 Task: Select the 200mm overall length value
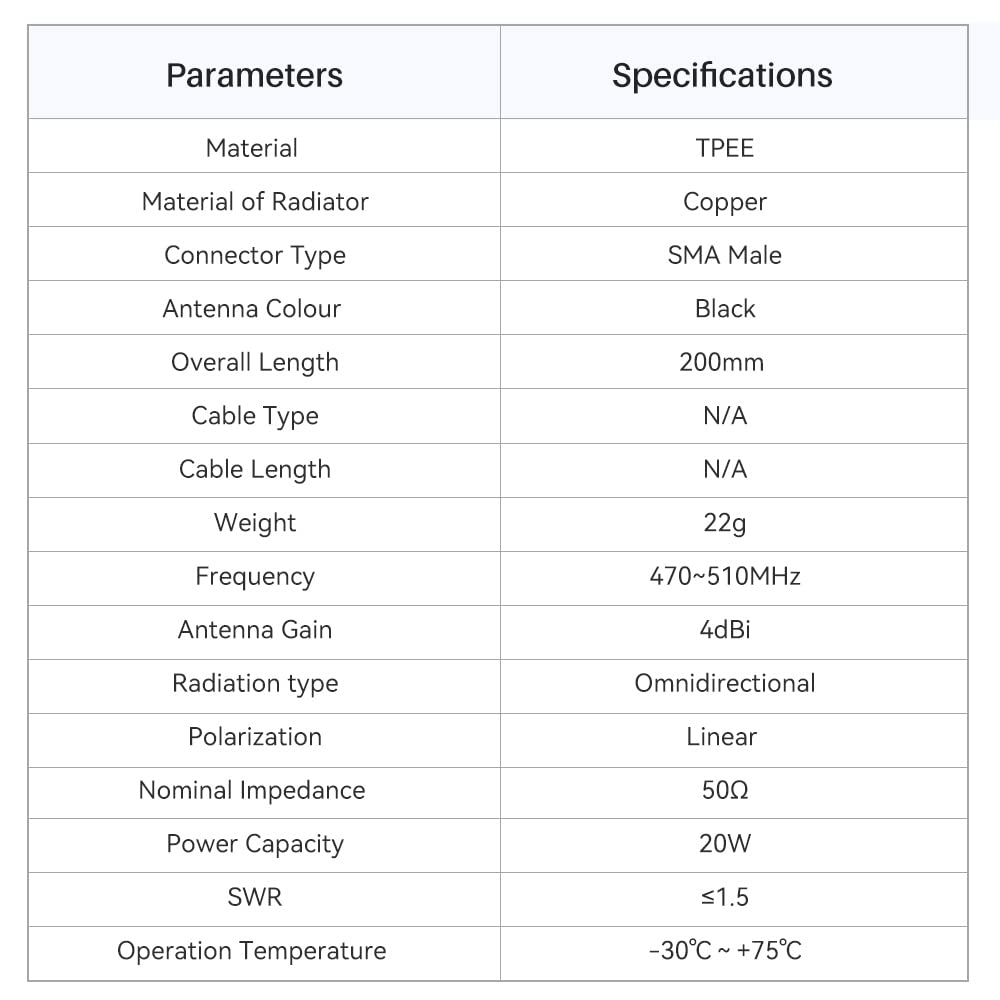[722, 362]
